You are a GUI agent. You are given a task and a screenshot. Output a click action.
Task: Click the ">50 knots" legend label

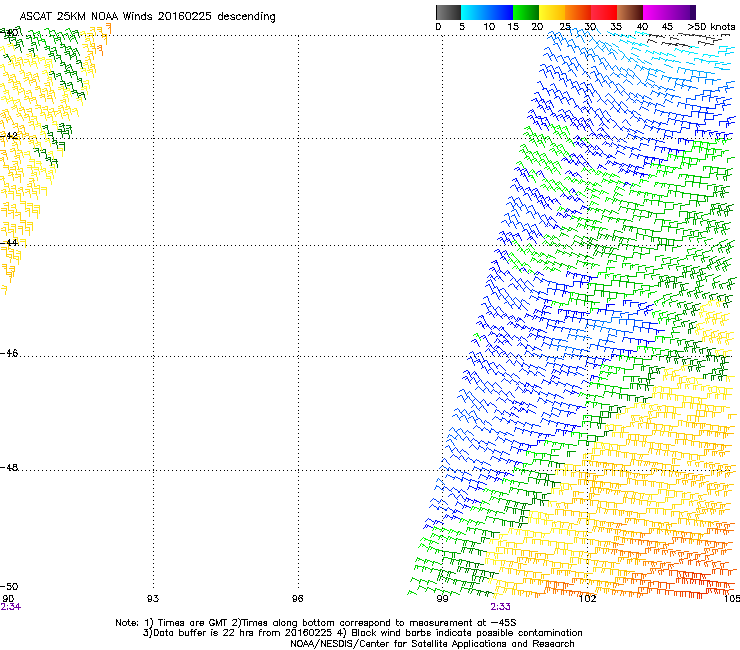(x=711, y=27)
